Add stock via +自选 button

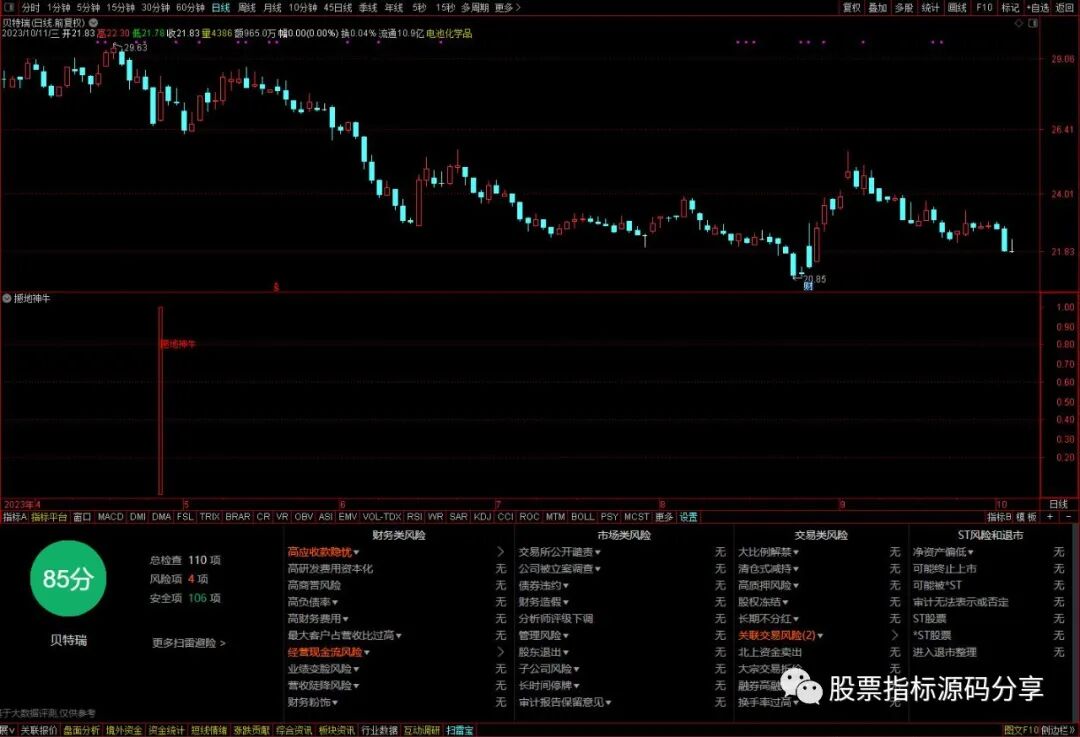pos(1038,8)
